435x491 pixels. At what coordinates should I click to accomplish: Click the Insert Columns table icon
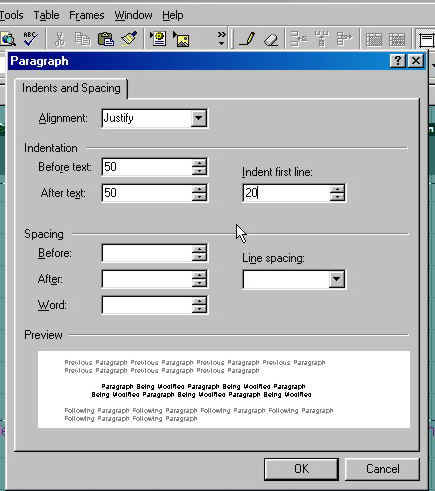point(321,39)
